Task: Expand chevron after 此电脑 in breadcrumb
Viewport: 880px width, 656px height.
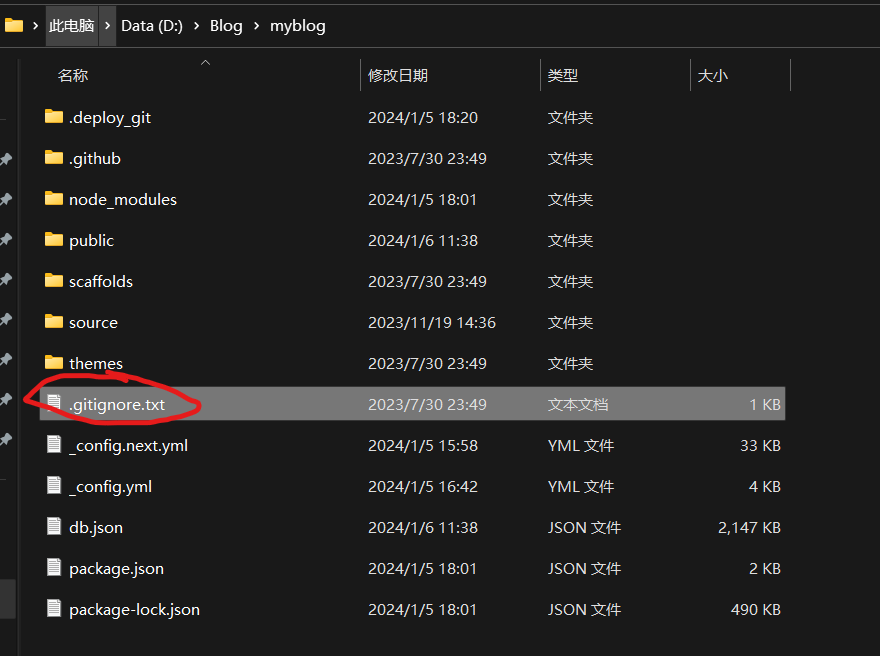Action: click(x=108, y=26)
